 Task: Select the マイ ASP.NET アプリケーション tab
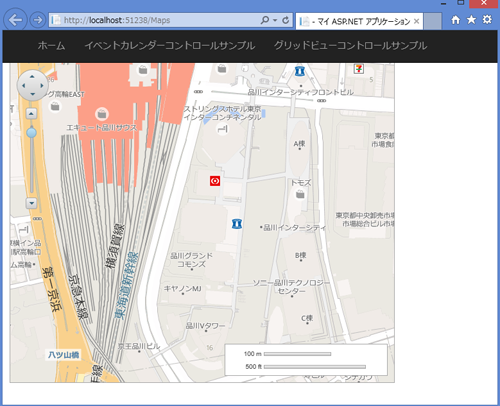359,21
